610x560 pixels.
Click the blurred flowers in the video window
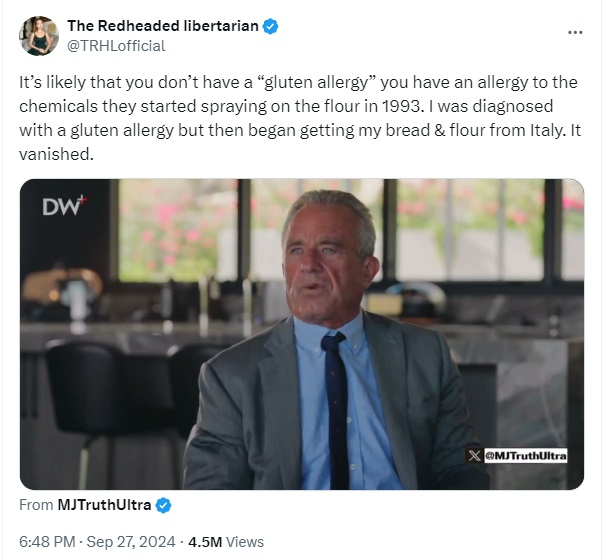[177, 230]
